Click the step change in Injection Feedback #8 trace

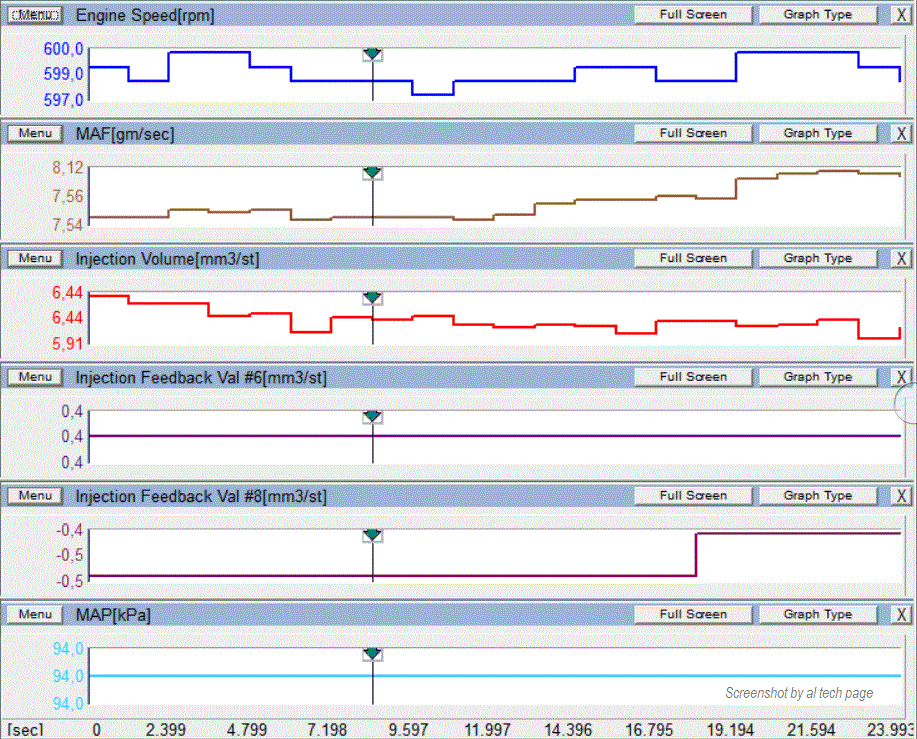pos(696,555)
